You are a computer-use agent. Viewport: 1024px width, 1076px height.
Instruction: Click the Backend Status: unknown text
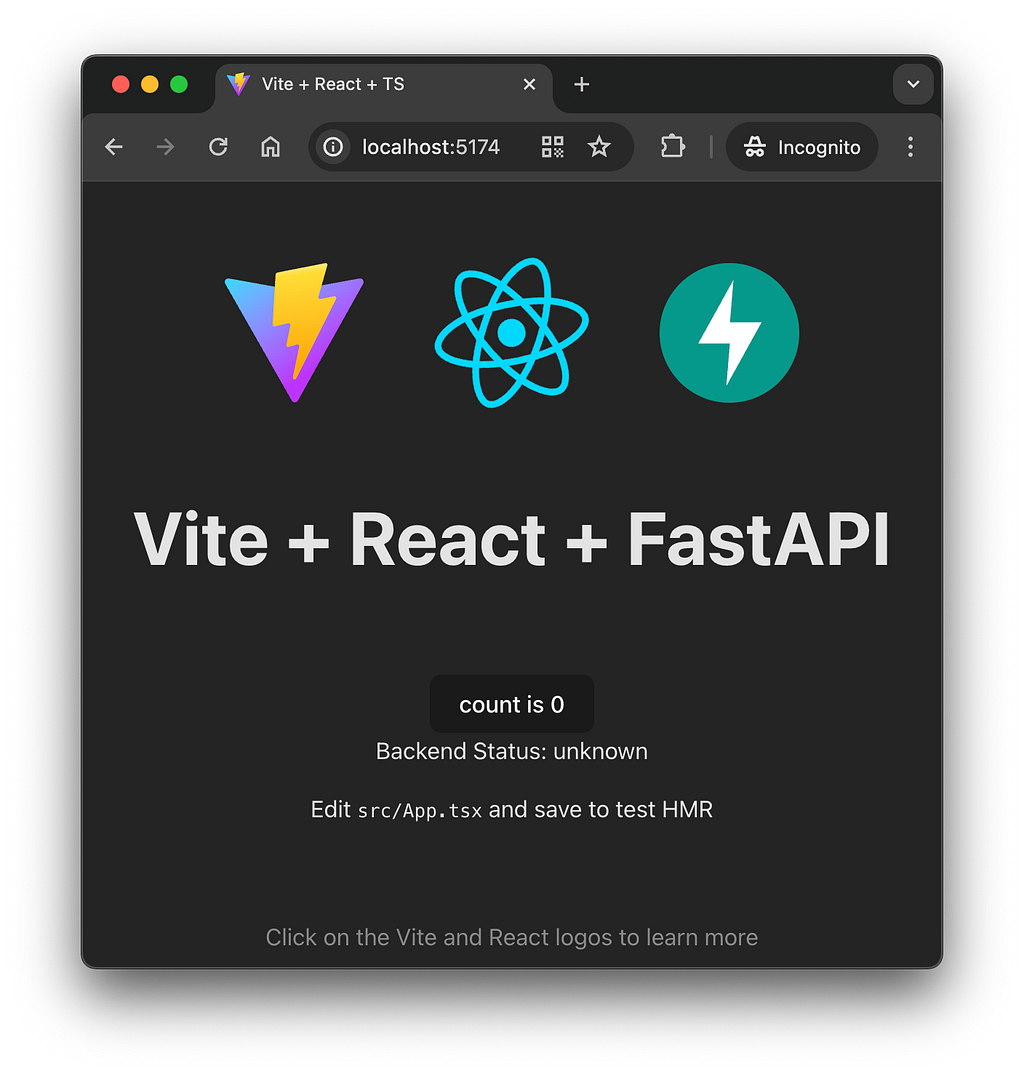click(511, 751)
